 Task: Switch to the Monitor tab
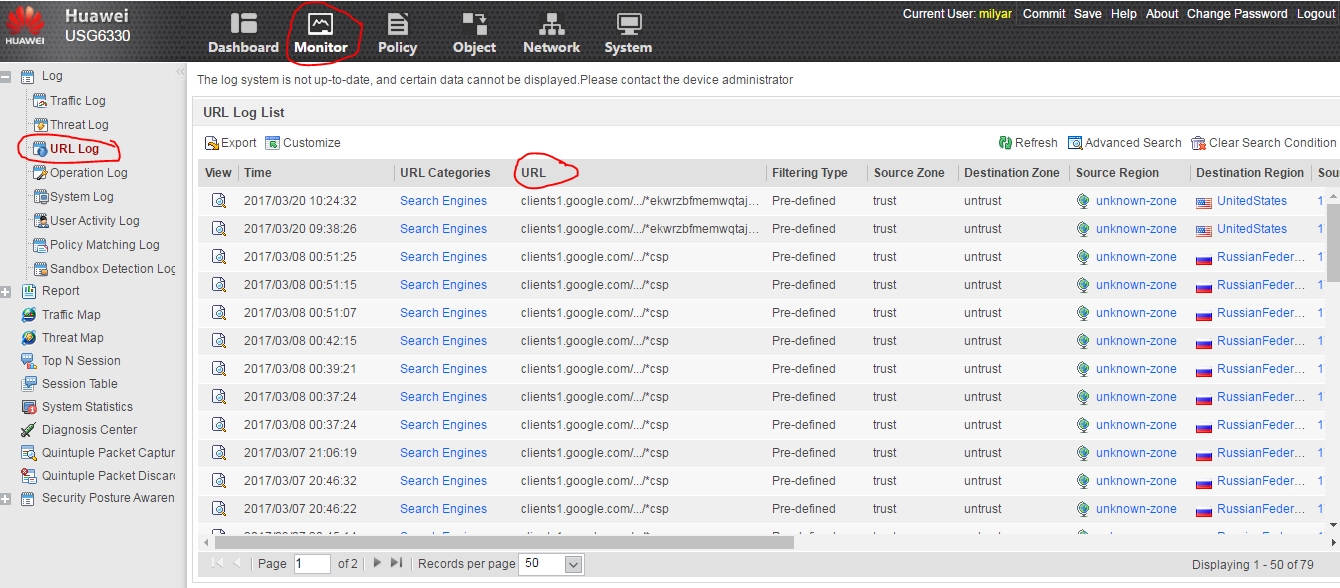(x=321, y=33)
